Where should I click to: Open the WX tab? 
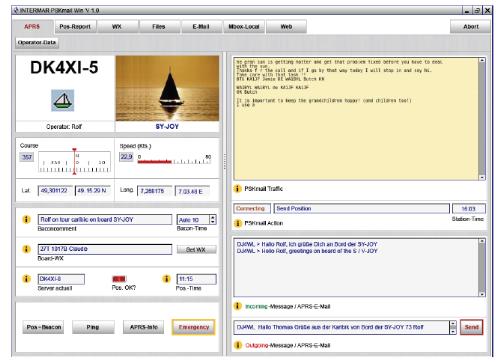pyautogui.click(x=117, y=27)
